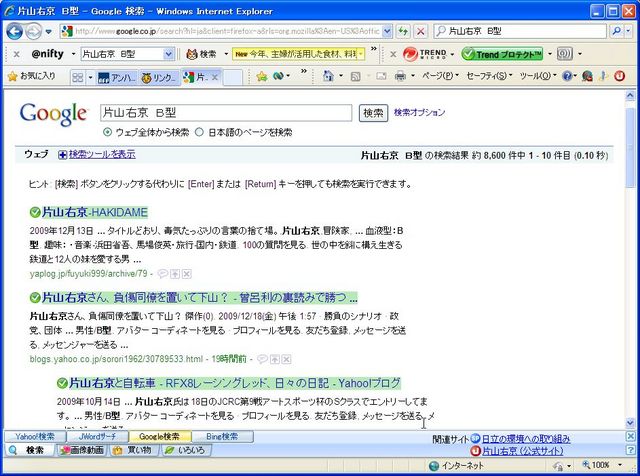Open Trend Micro logo dropdown arrow
640x476 pixels.
(452, 54)
